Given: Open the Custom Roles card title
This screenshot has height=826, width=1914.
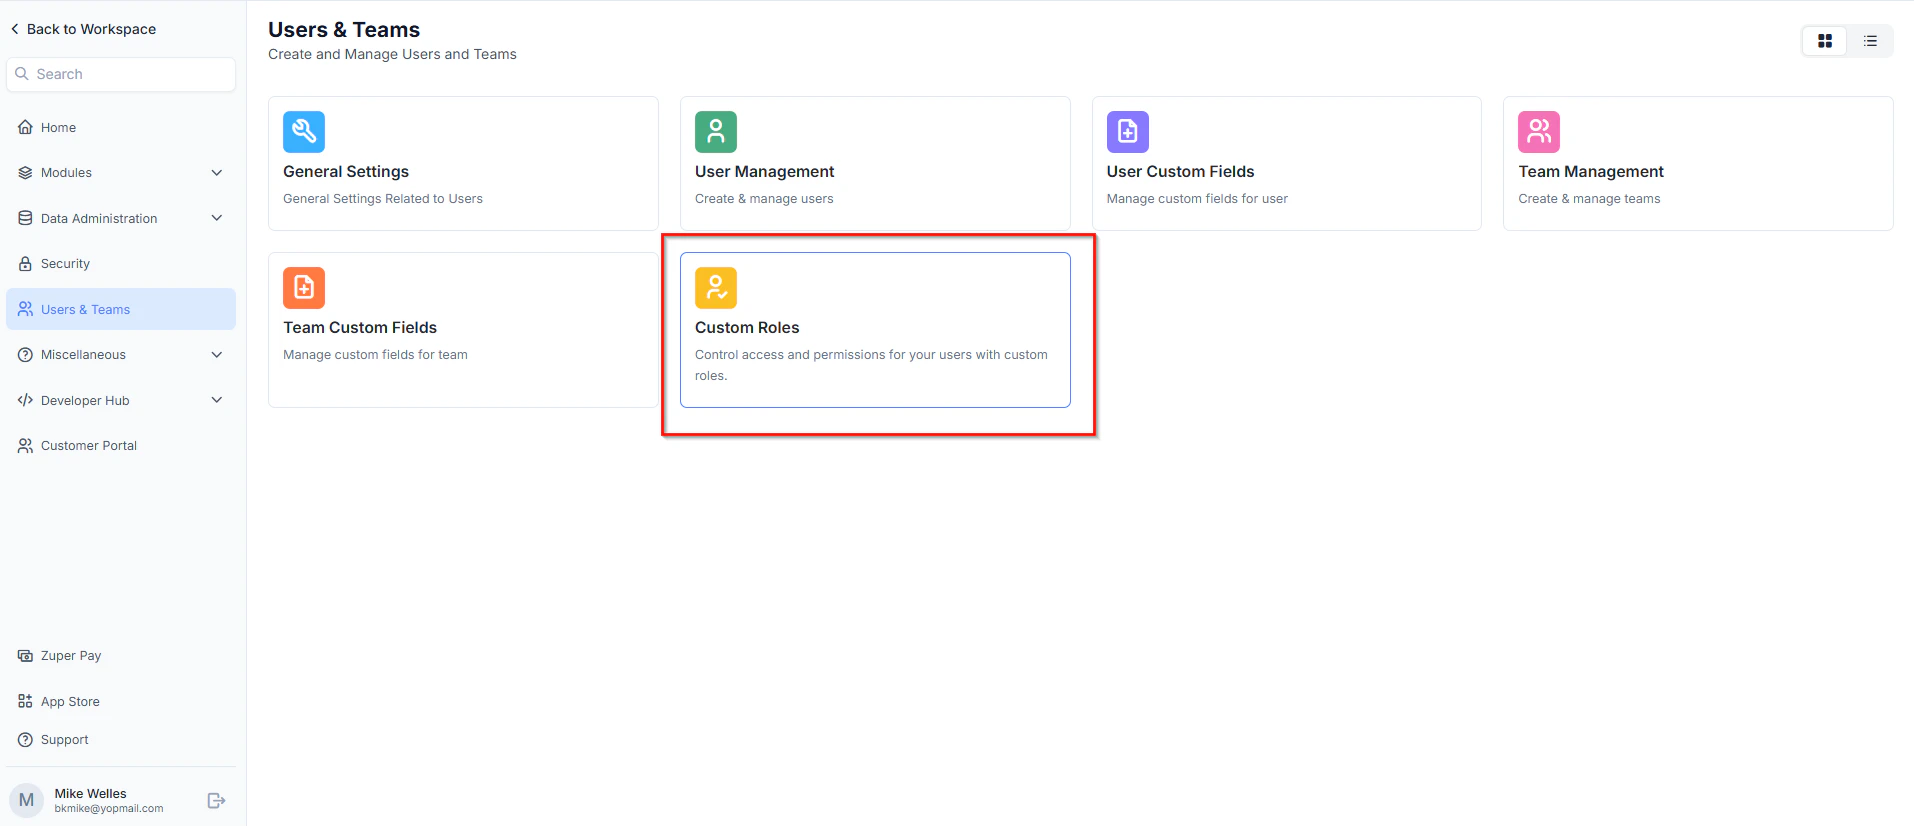Looking at the screenshot, I should pos(747,328).
